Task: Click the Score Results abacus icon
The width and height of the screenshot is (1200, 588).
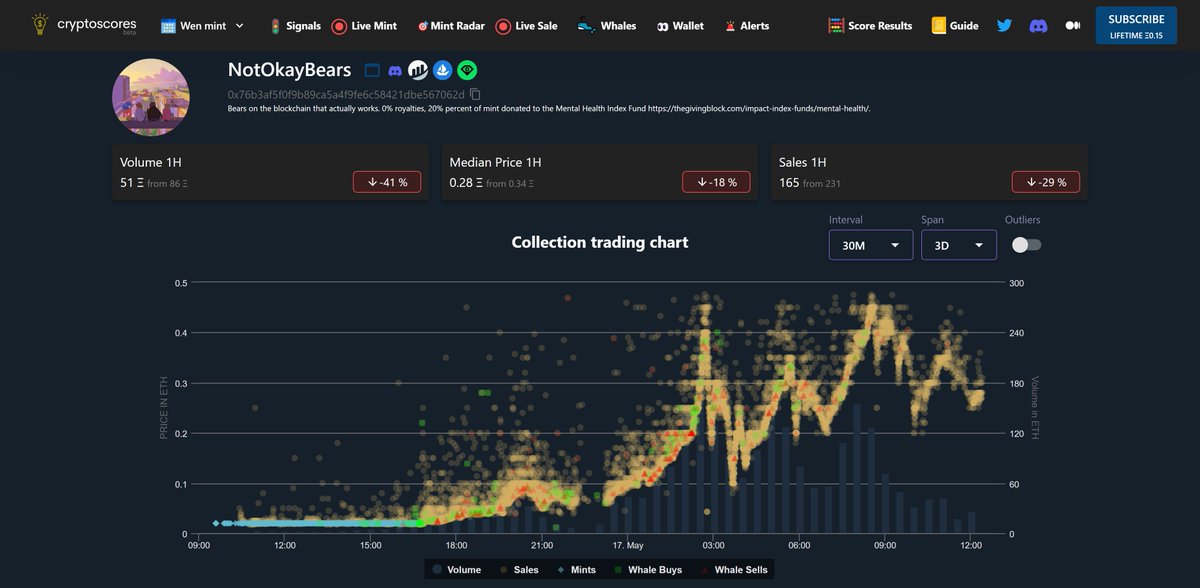Action: [x=836, y=26]
